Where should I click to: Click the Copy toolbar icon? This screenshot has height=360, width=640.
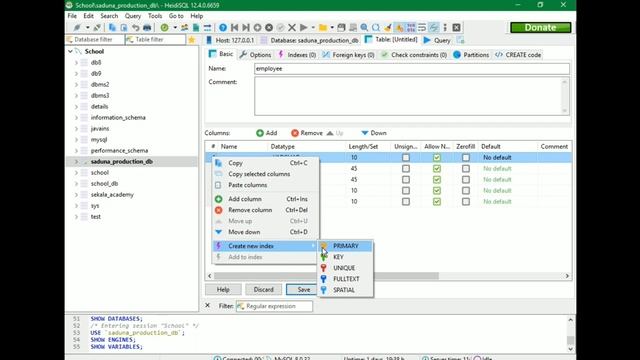tap(112, 27)
